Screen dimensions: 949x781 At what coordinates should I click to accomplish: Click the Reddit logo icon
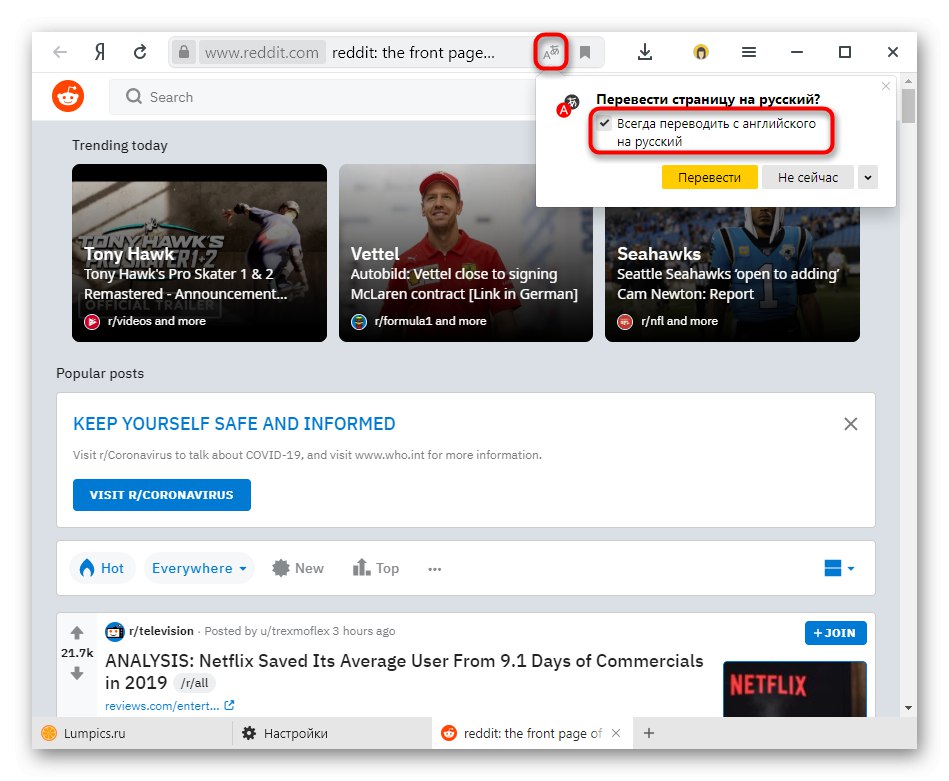click(68, 96)
